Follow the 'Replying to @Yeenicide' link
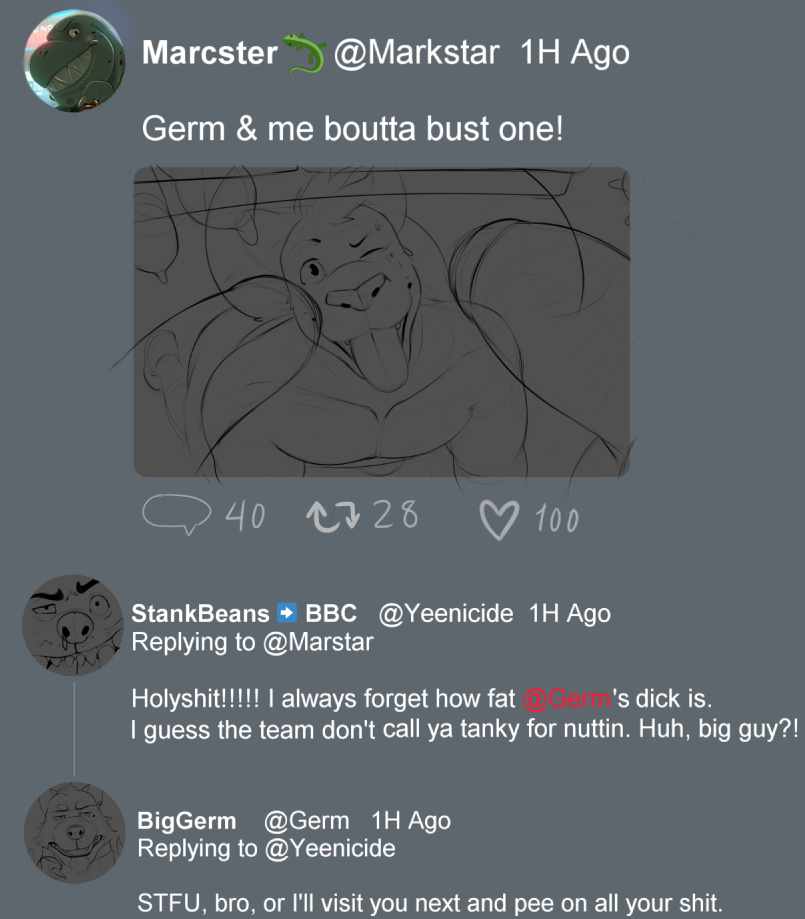The height and width of the screenshot is (919, 805). tap(329, 849)
